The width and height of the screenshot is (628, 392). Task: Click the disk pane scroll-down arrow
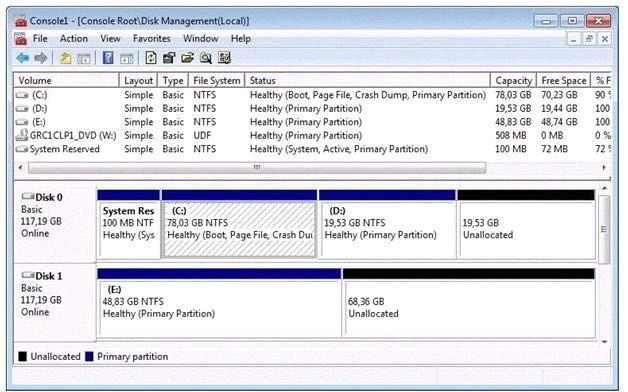[x=604, y=342]
